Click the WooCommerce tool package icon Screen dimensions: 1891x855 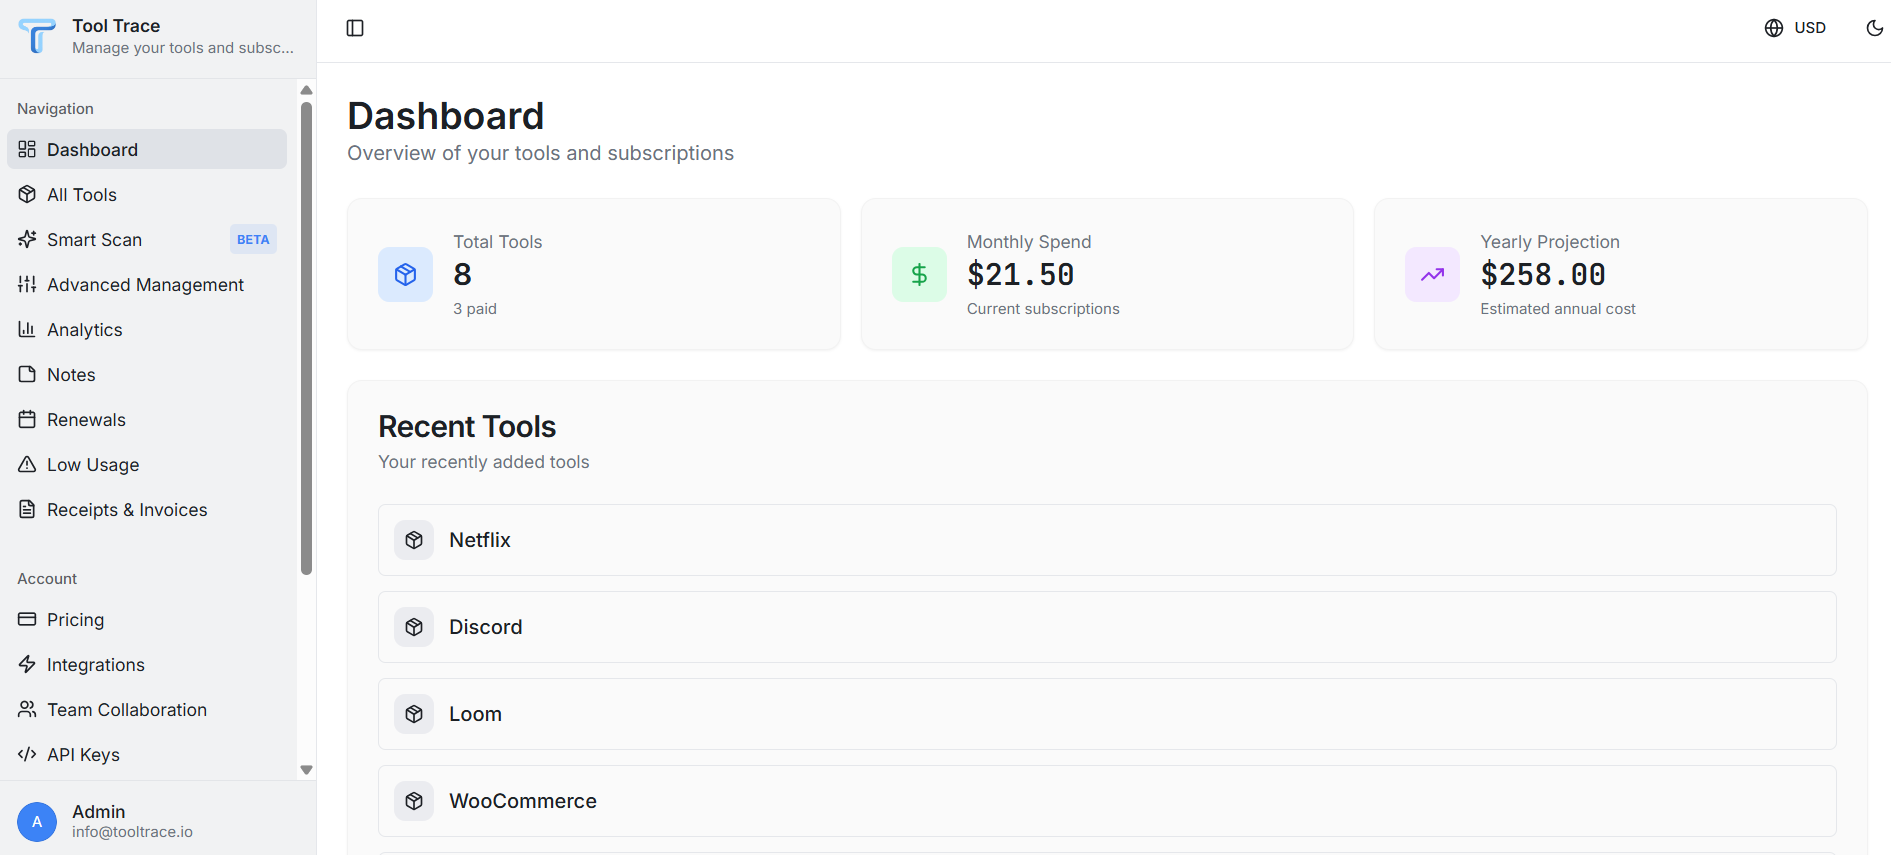[x=414, y=801]
